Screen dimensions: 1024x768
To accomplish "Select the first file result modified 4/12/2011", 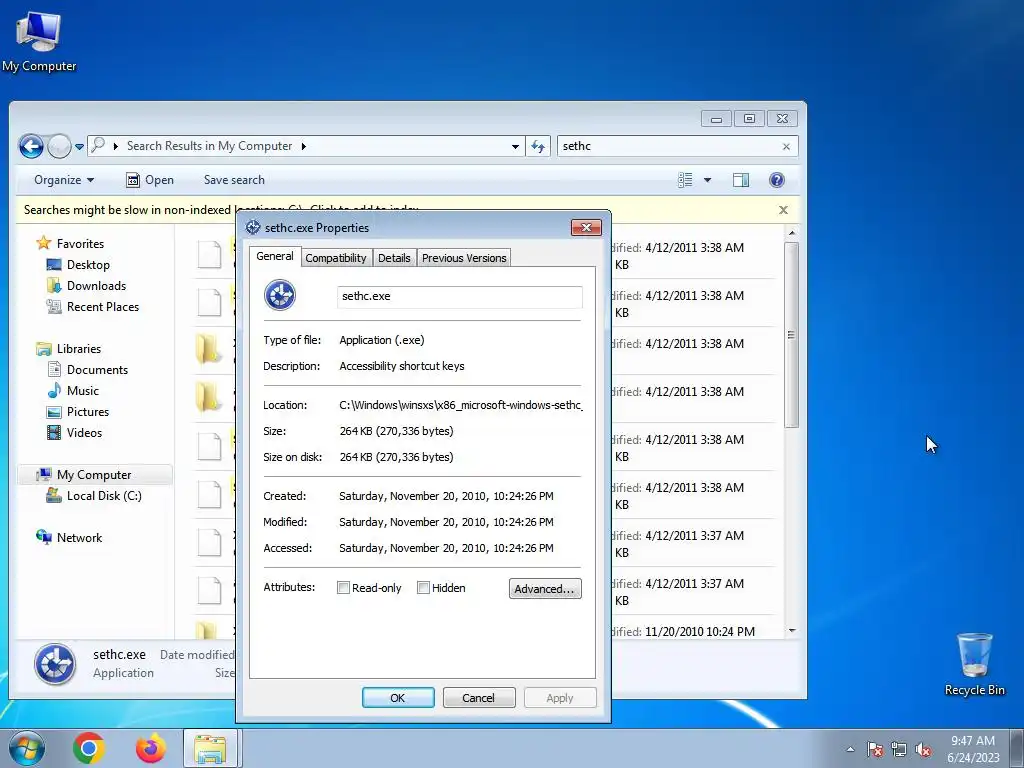I will click(x=487, y=255).
